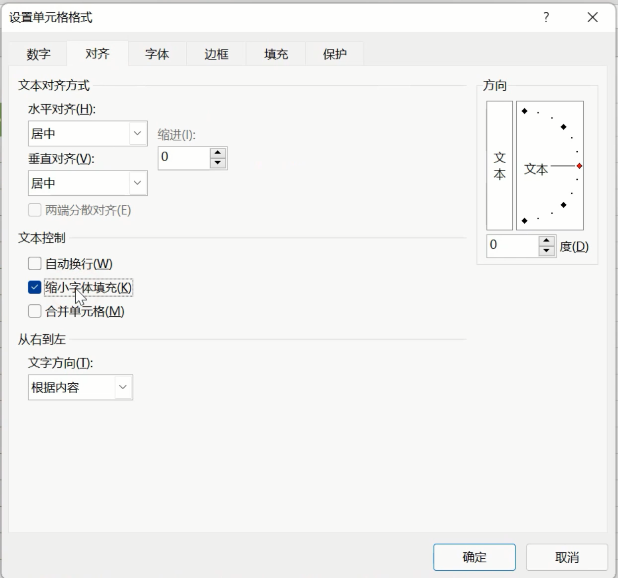Select the 对齐 tab
Viewport: 618px width, 578px height.
click(97, 53)
